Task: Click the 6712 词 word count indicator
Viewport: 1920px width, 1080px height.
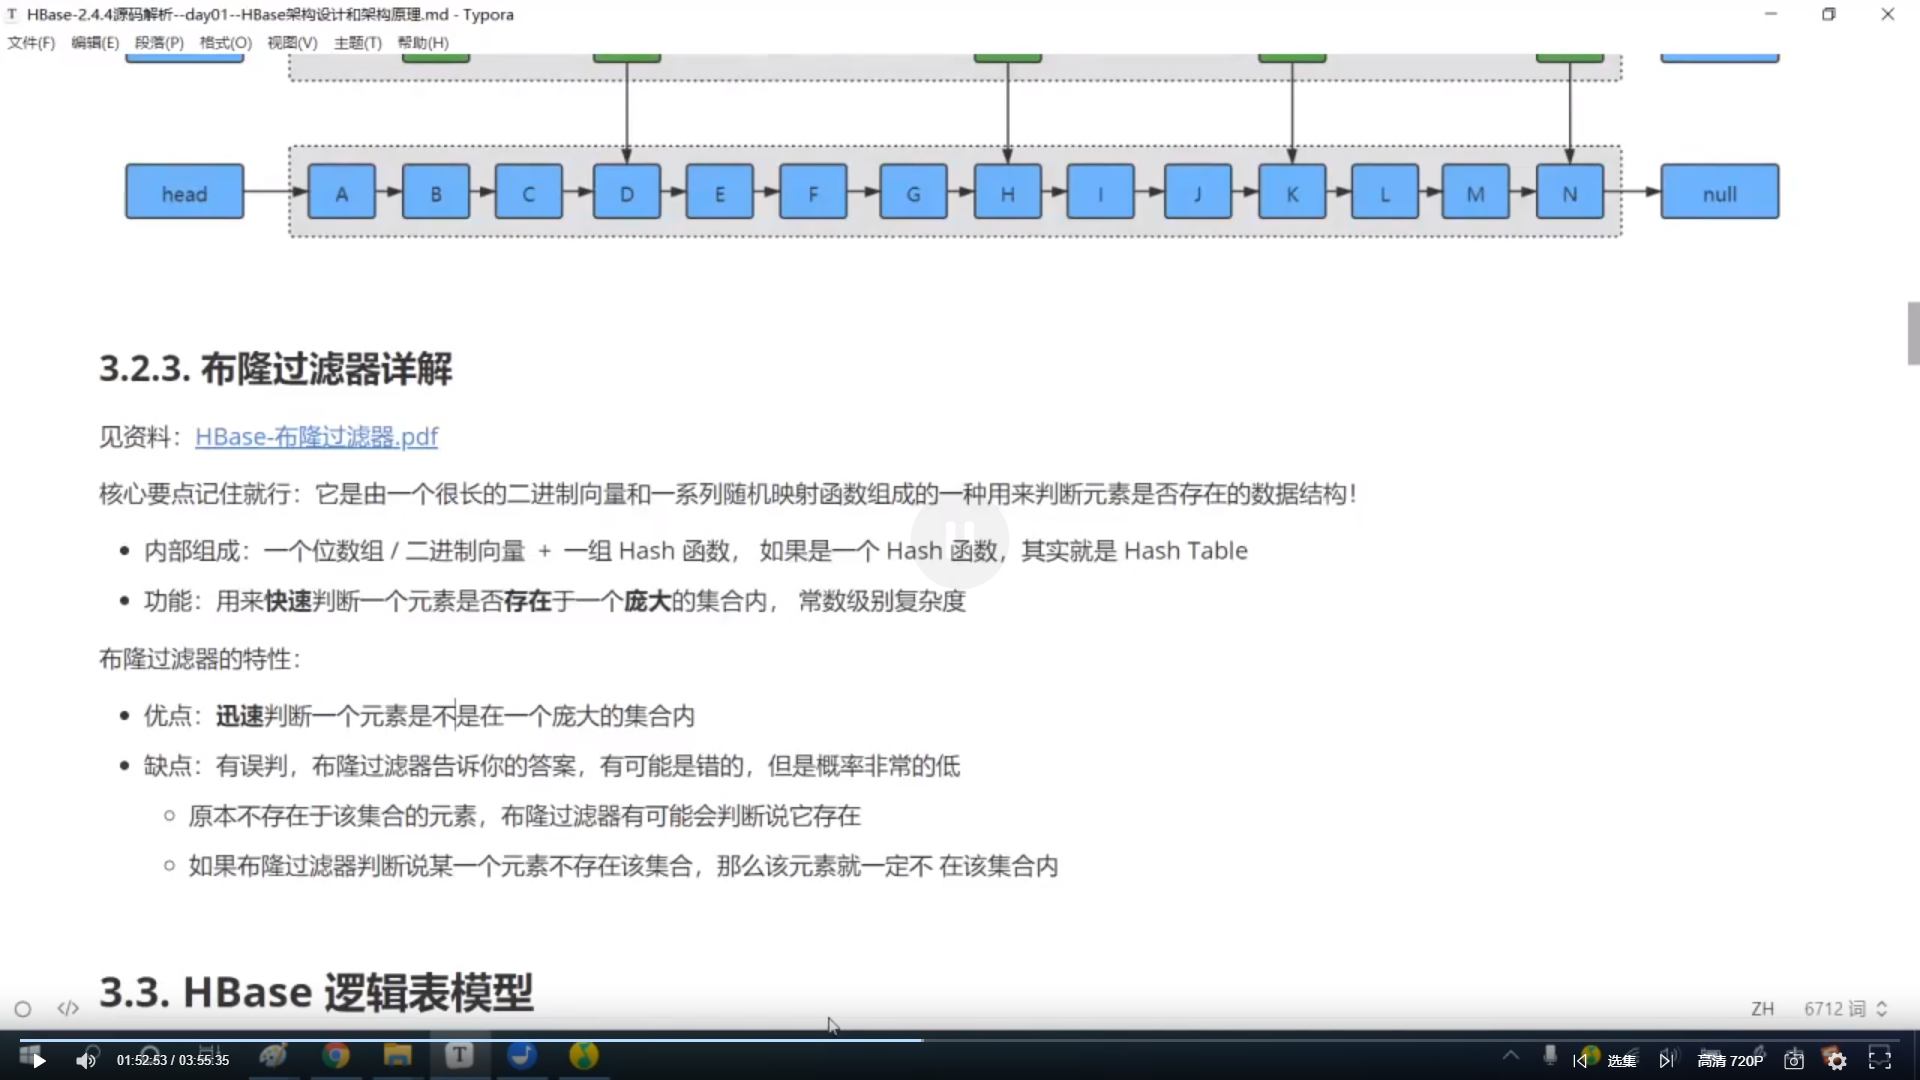Action: point(1830,1008)
